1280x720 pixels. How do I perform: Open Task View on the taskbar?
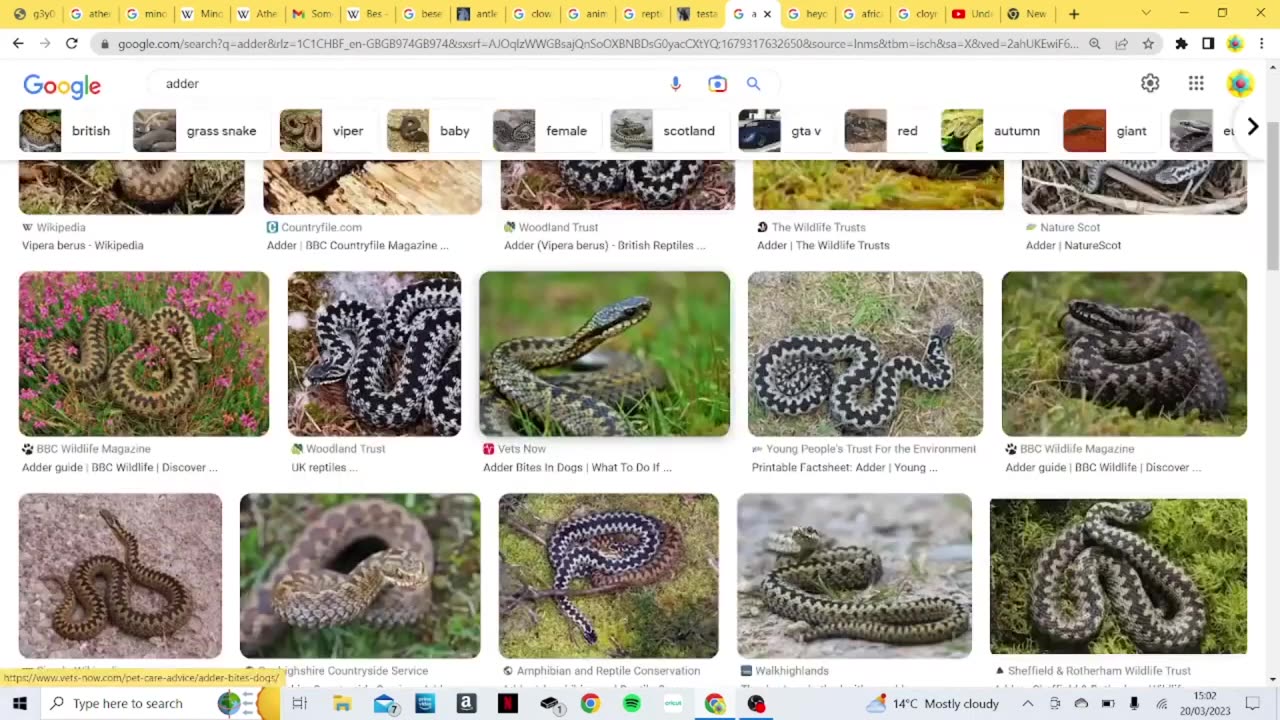[299, 704]
